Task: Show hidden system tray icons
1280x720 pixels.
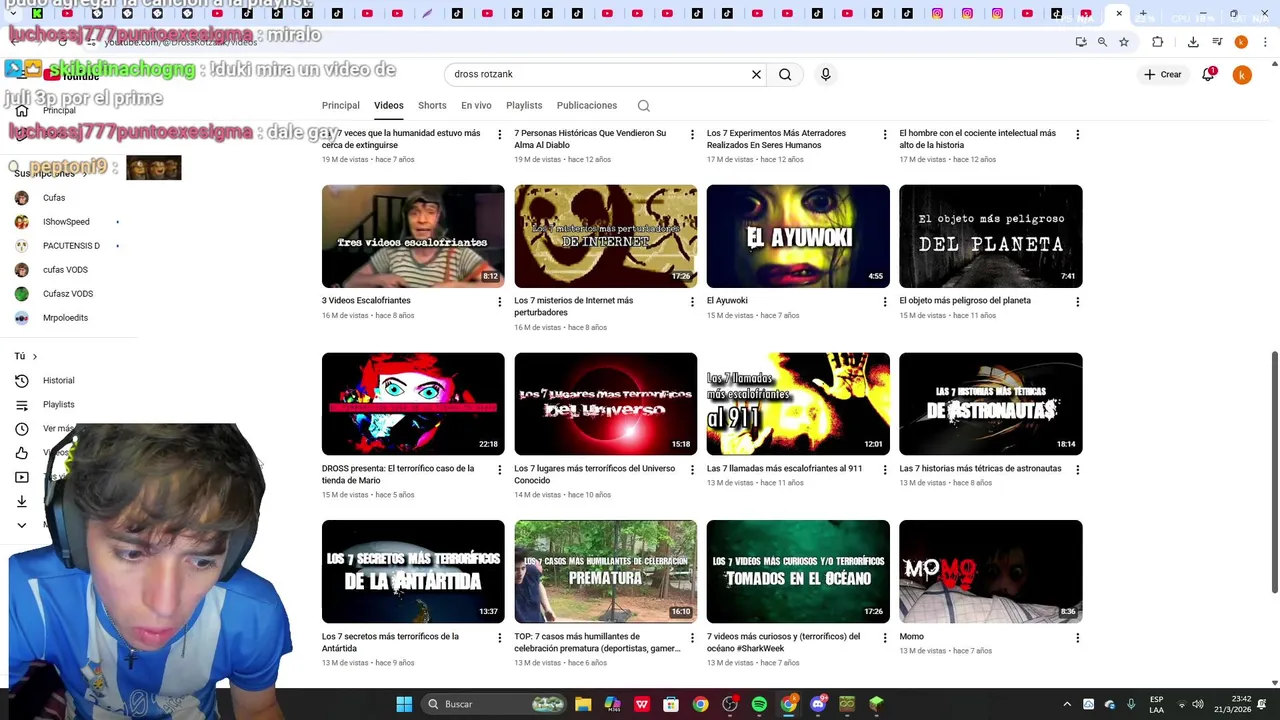Action: pos(1067,704)
